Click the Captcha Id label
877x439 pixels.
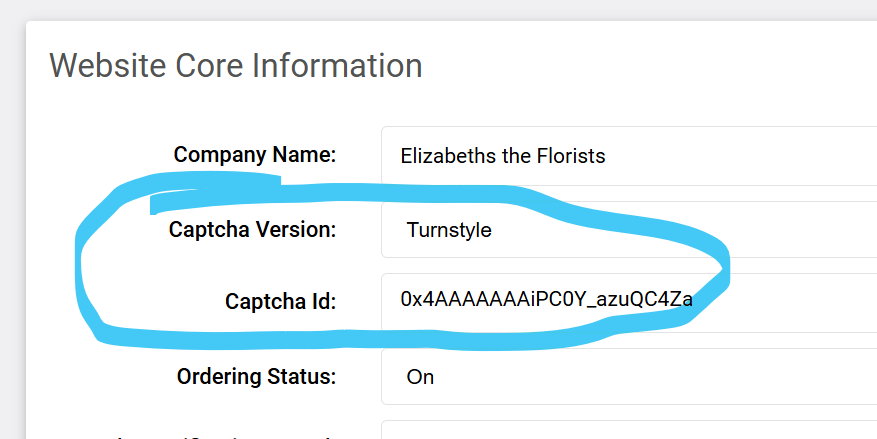tap(280, 302)
